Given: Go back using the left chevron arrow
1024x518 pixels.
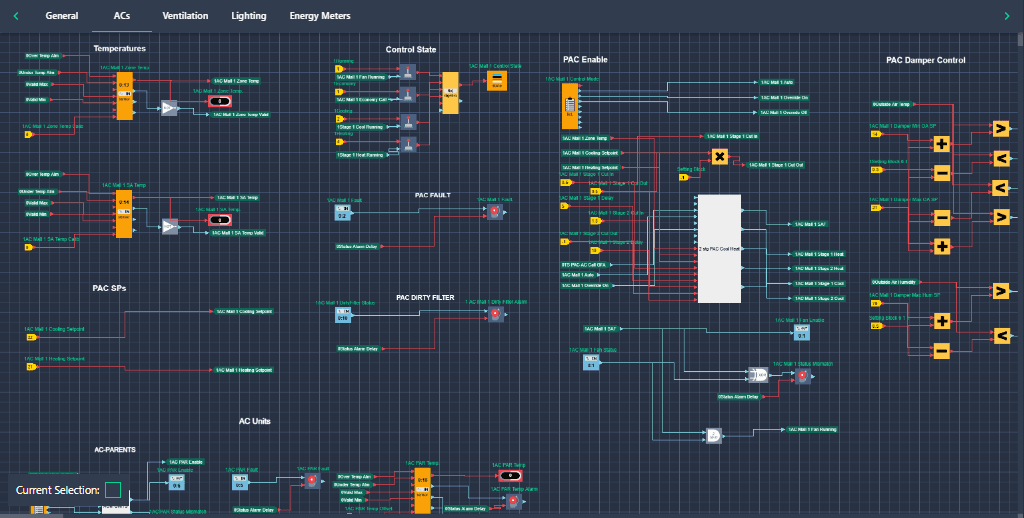Looking at the screenshot, I should pos(16,16).
